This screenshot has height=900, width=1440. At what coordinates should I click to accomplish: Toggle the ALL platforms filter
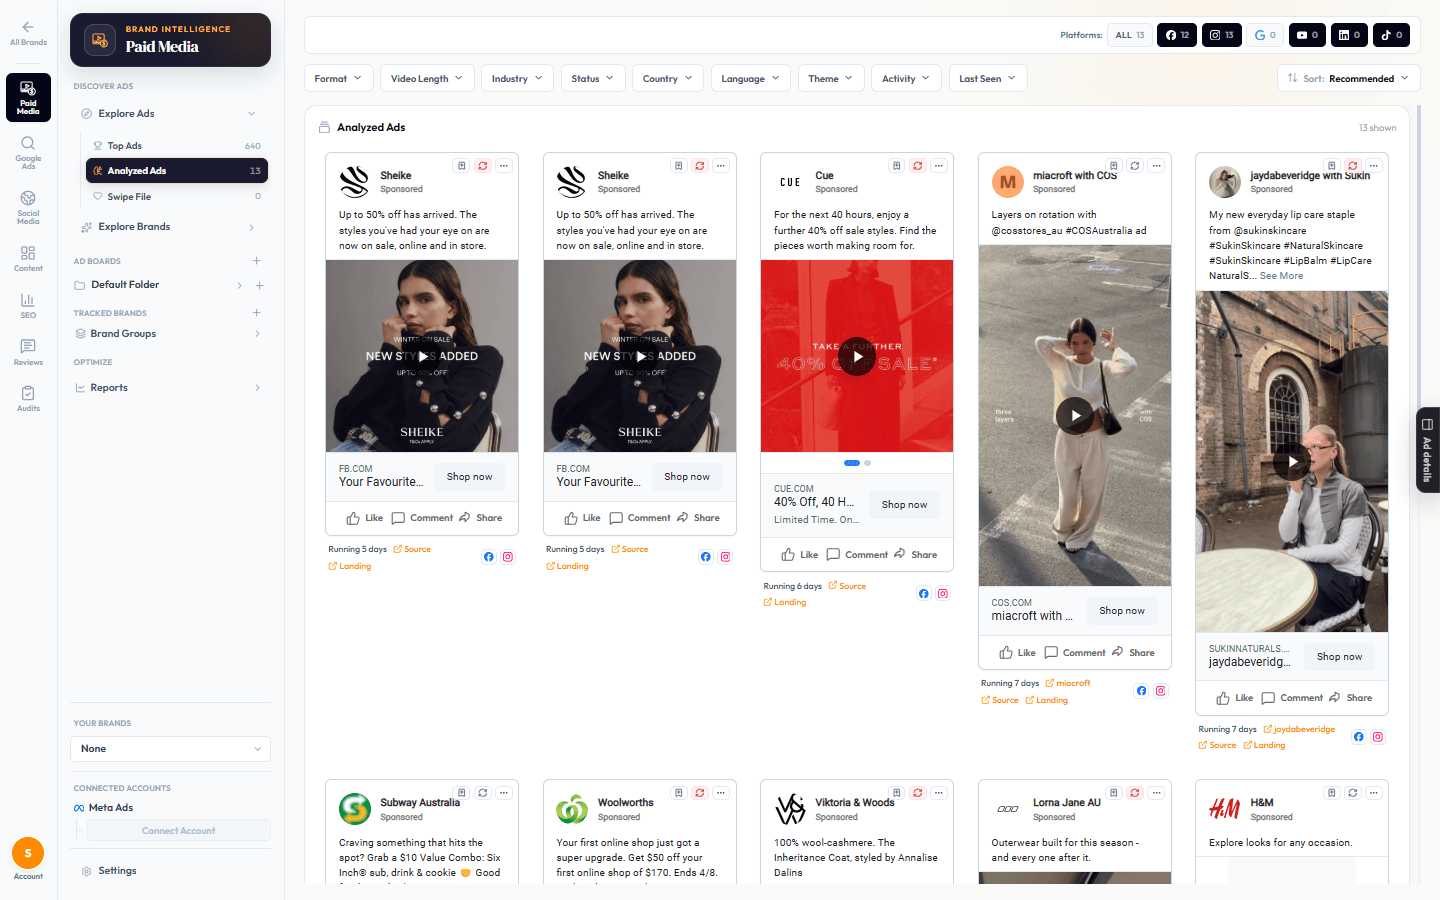[1130, 35]
